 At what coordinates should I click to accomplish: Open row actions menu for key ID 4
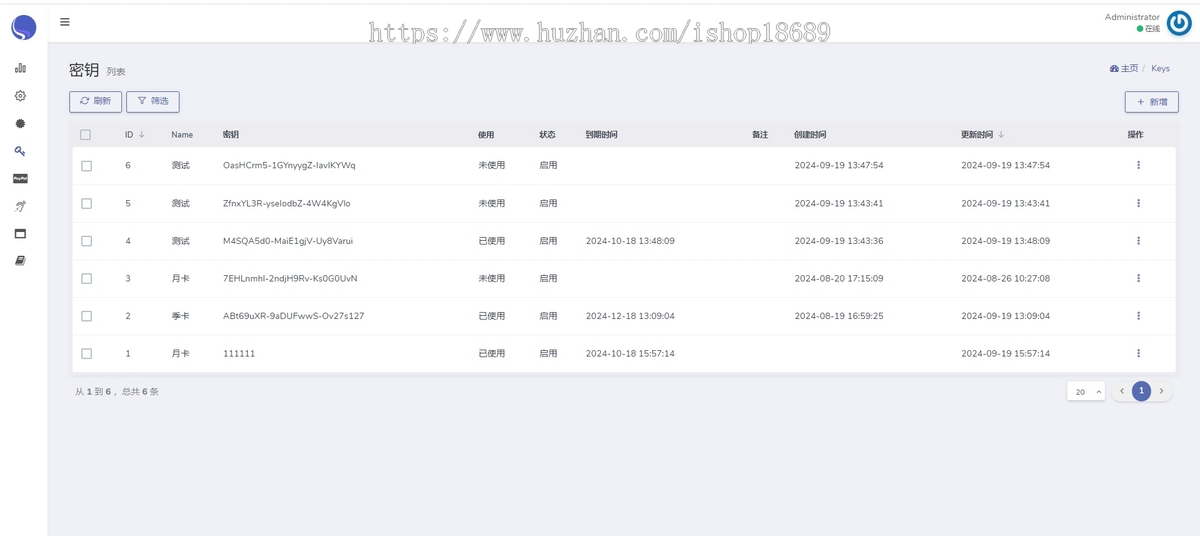point(1138,241)
